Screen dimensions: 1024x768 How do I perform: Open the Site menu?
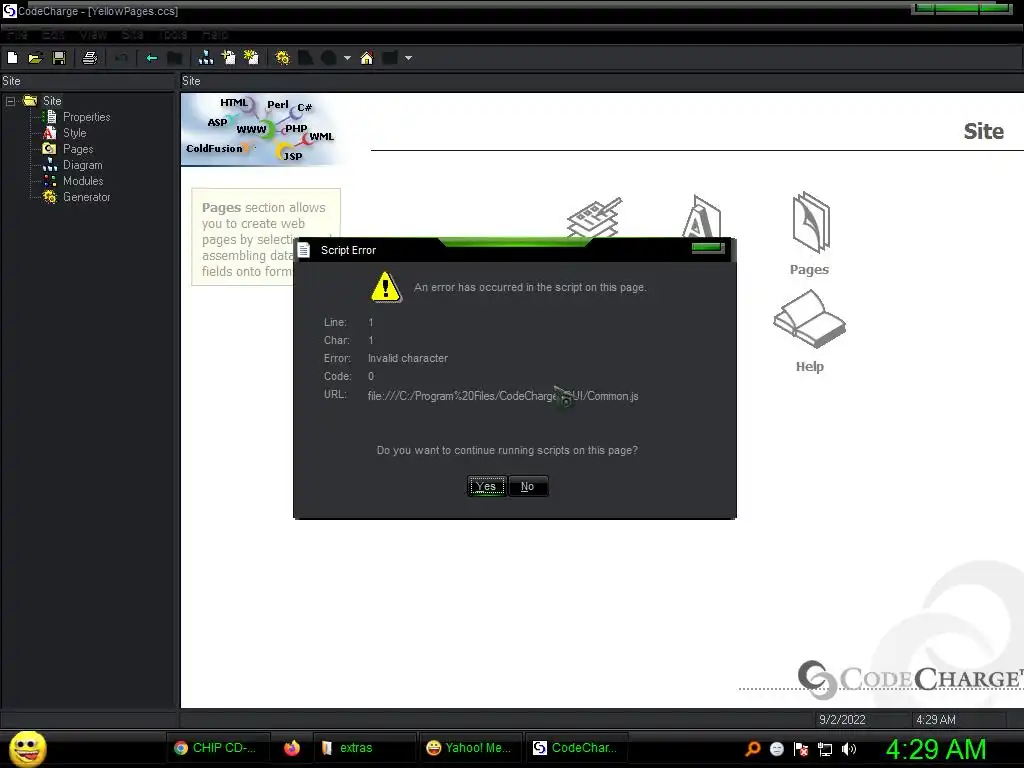[132, 35]
